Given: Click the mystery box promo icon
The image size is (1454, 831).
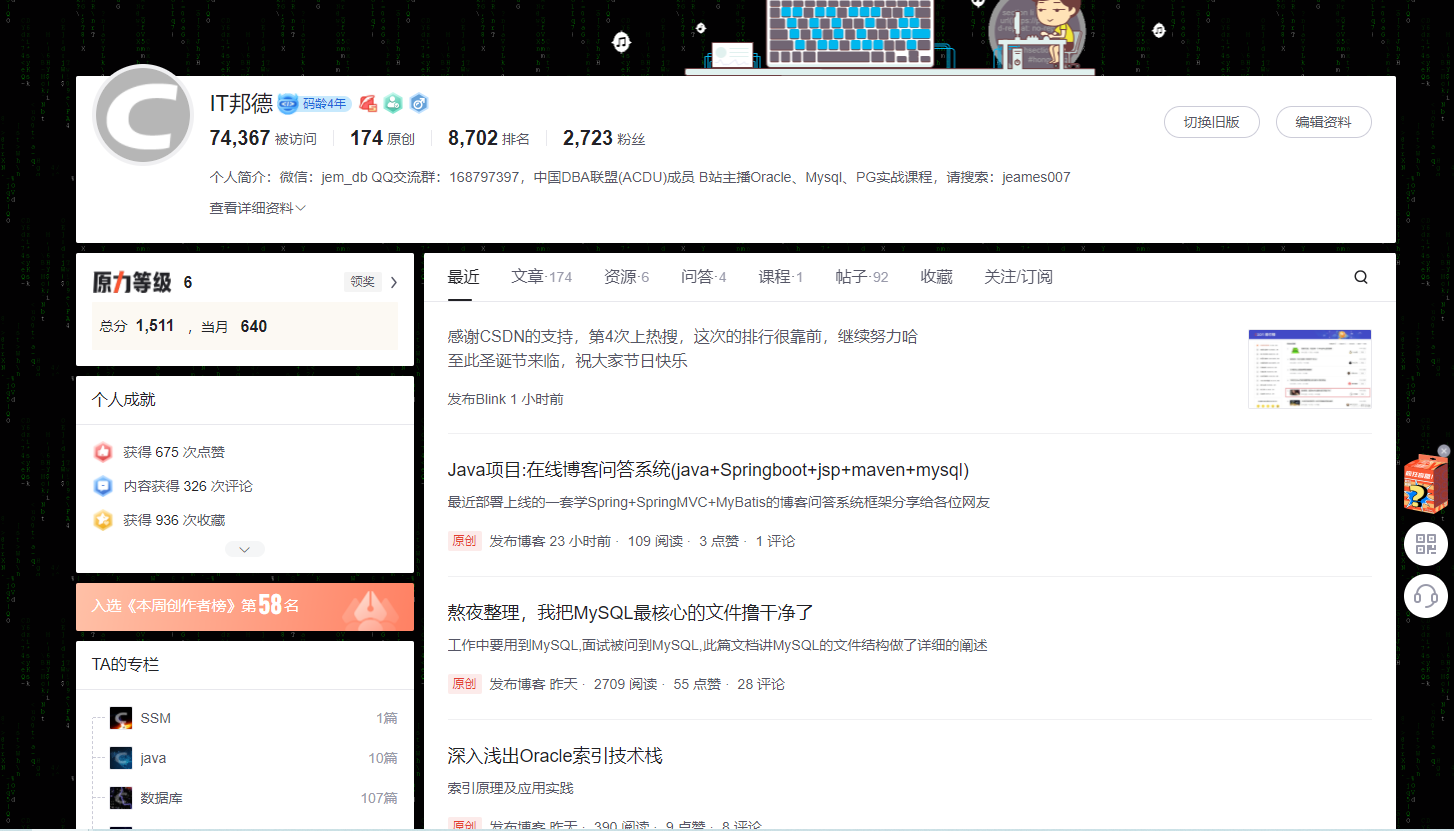Looking at the screenshot, I should tap(1425, 484).
